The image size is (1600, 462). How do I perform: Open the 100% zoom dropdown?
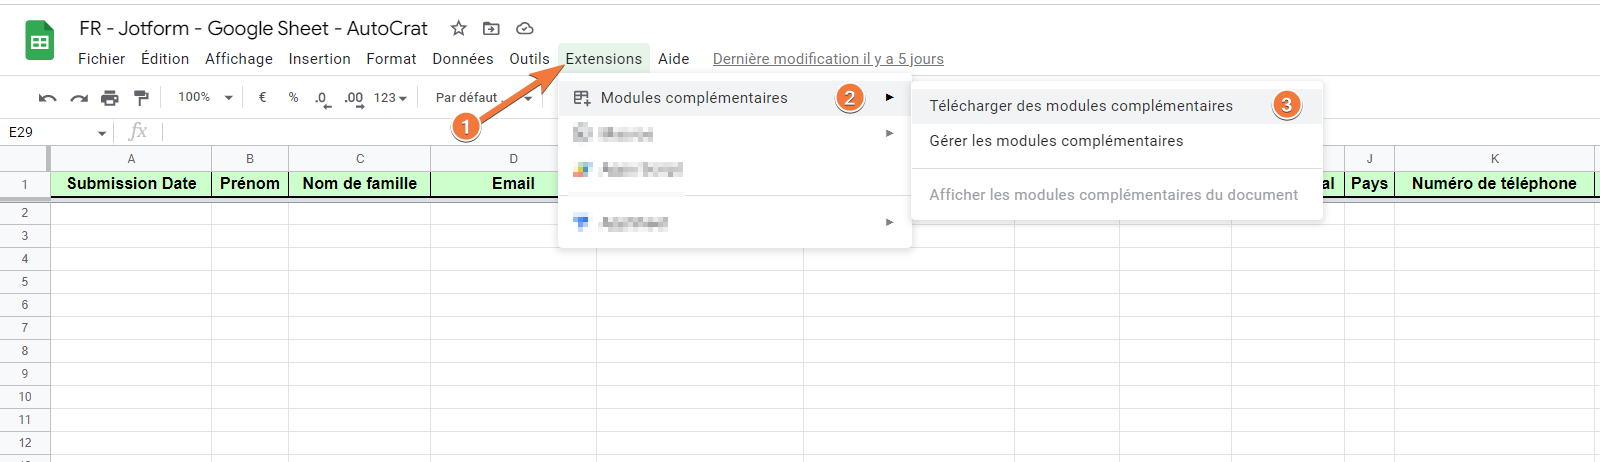204,98
